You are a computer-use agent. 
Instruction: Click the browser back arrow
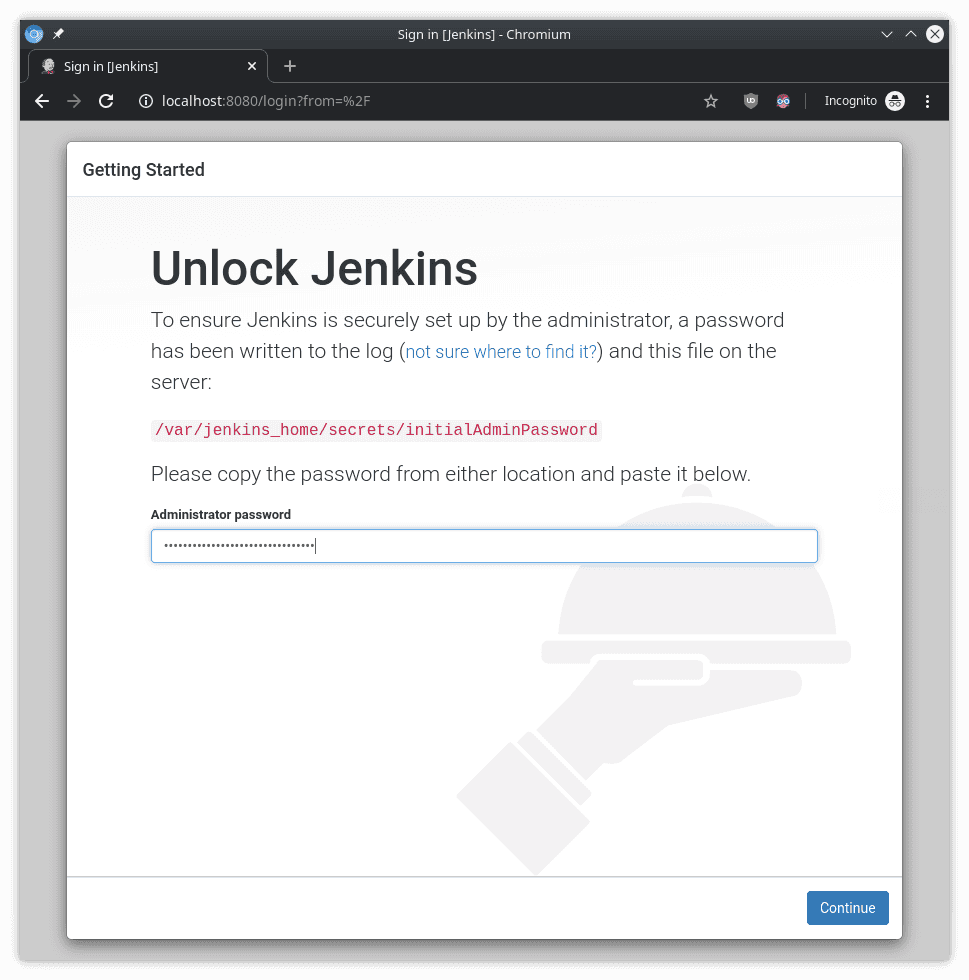[42, 101]
